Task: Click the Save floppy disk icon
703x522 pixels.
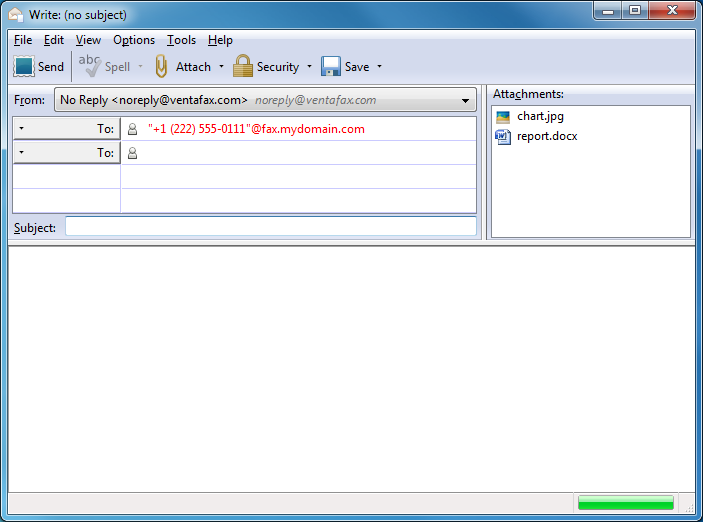Action: (331, 66)
